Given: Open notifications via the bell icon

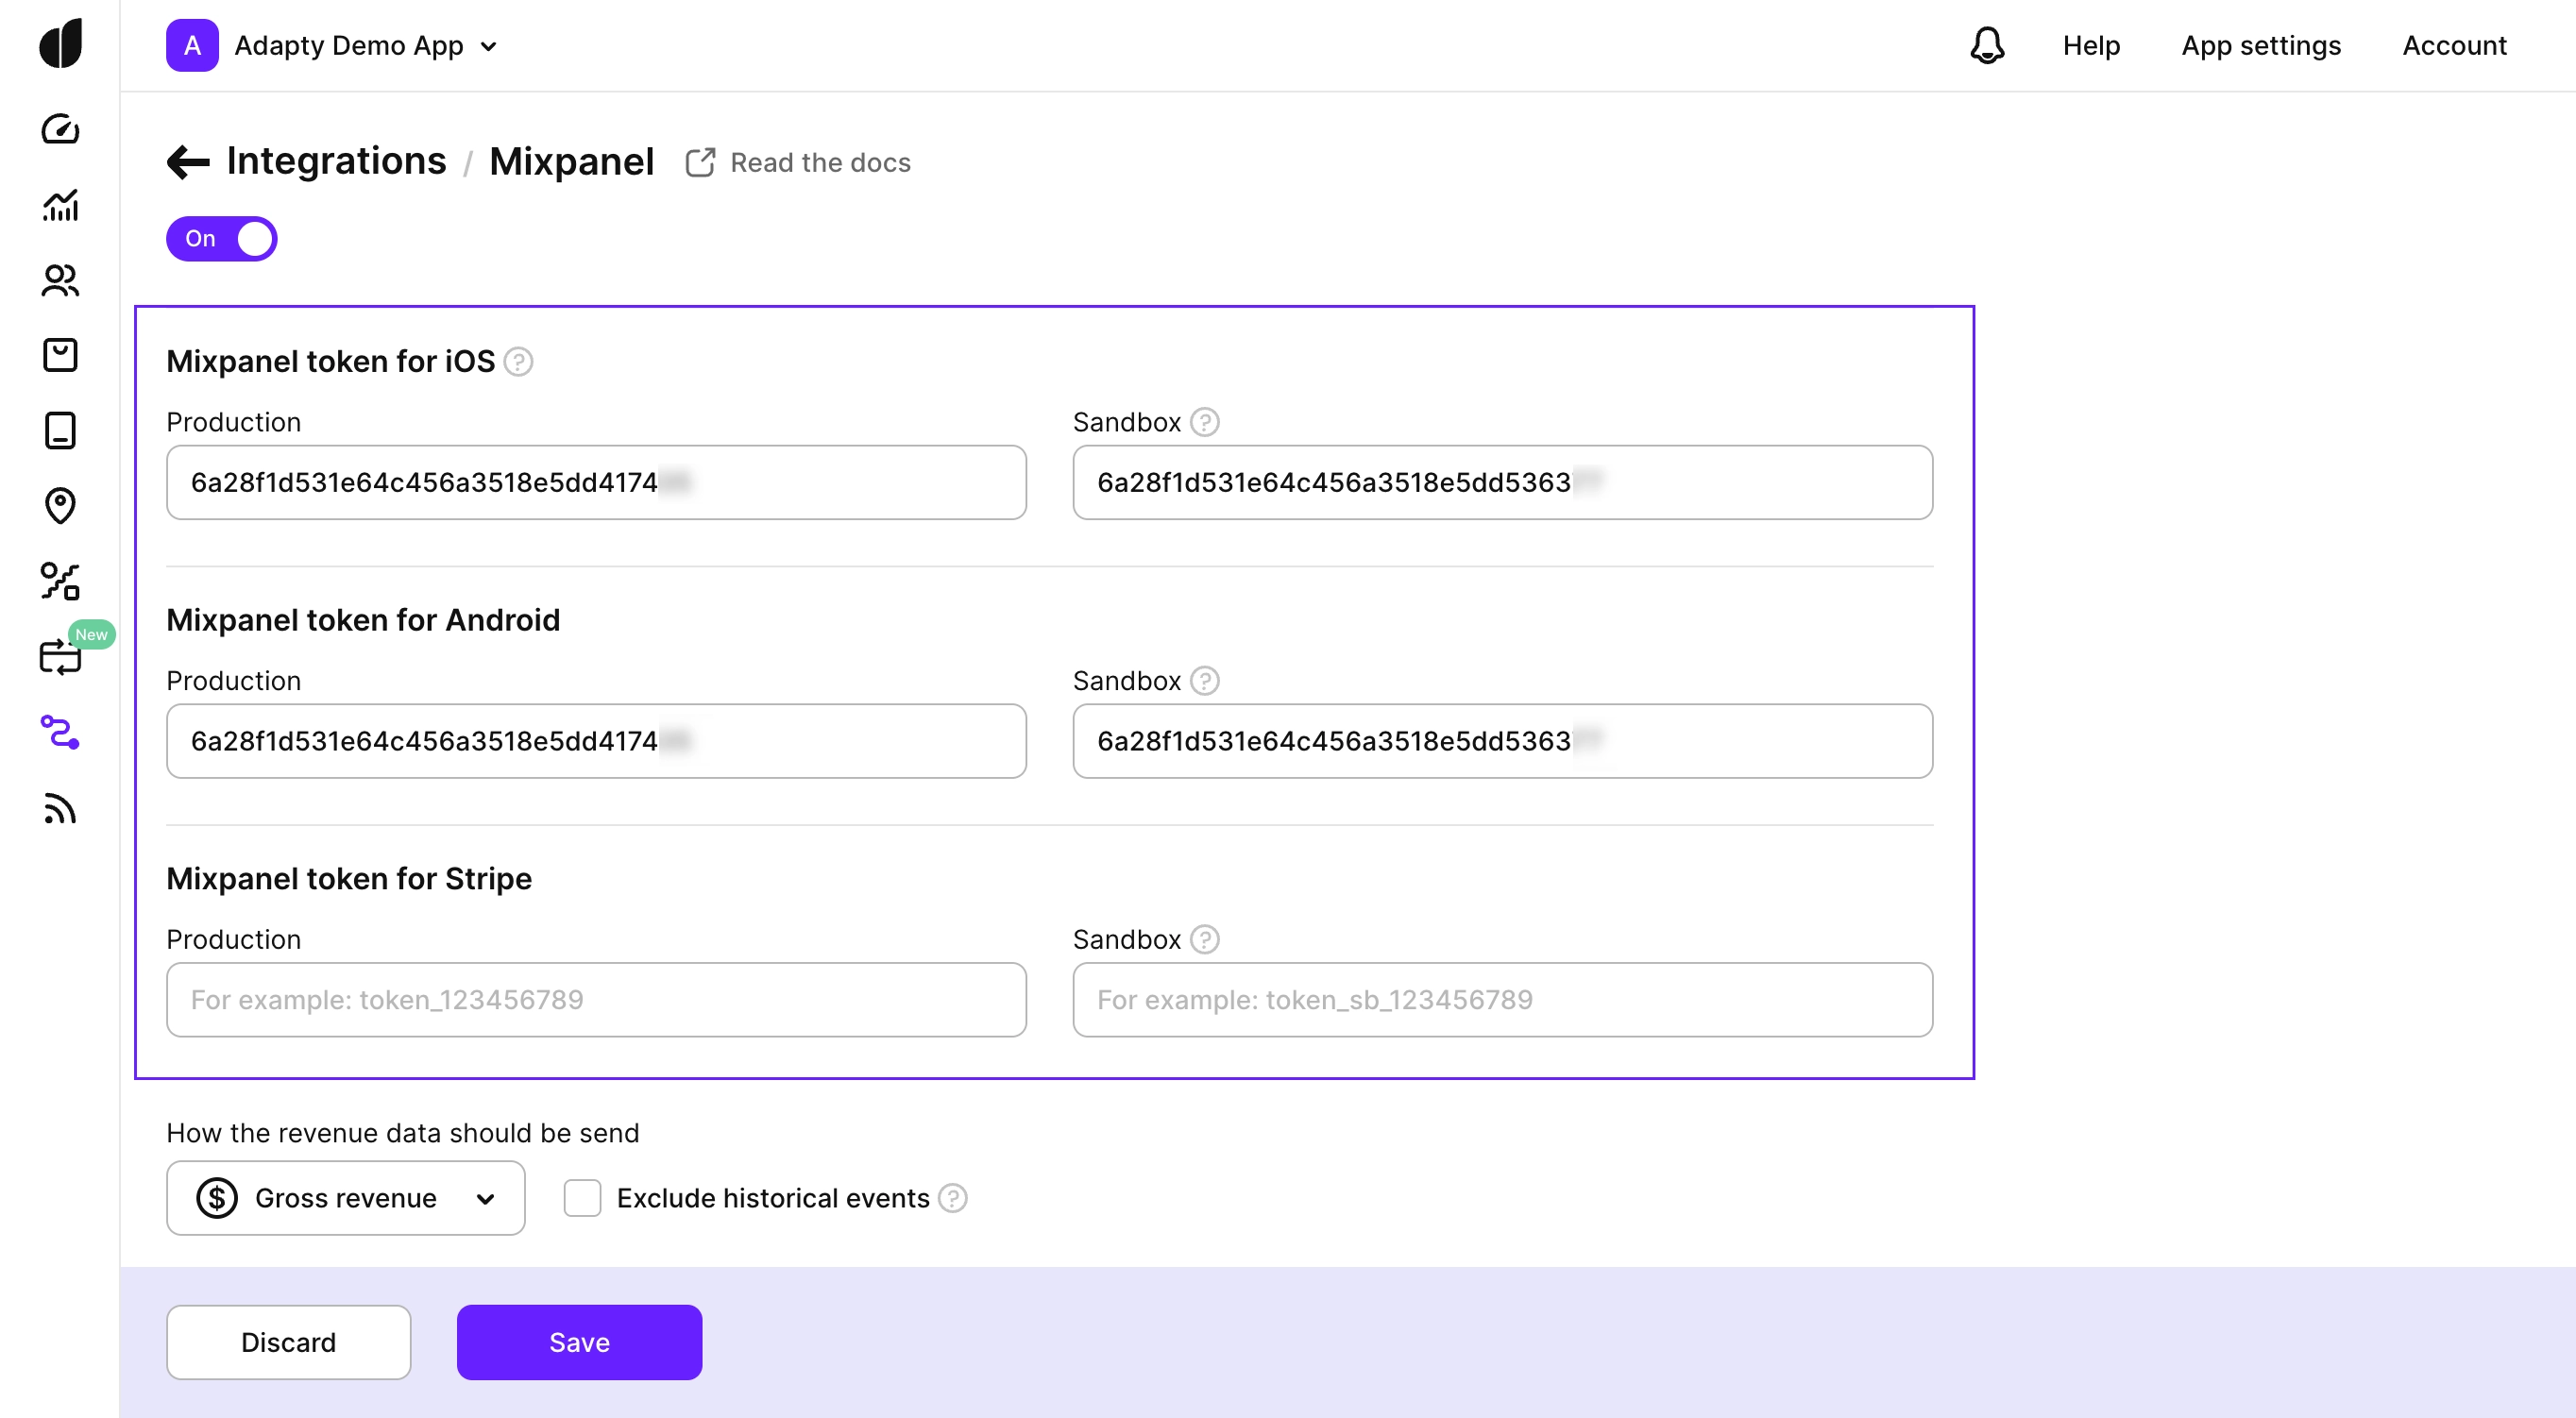Looking at the screenshot, I should [1988, 45].
